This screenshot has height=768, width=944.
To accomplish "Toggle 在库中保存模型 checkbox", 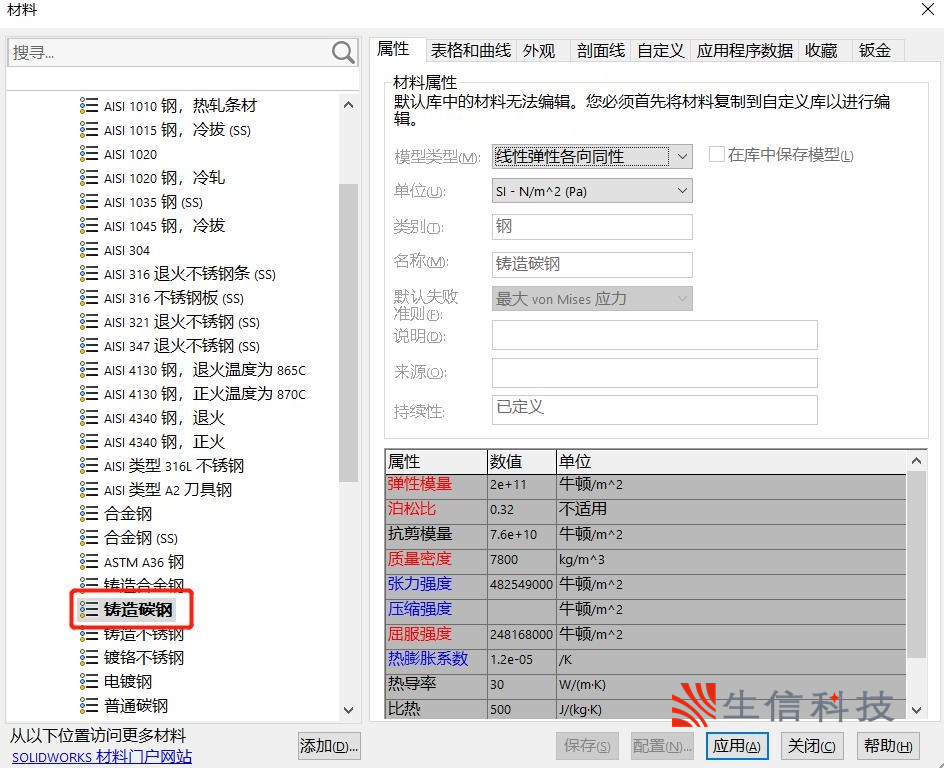I will pos(716,154).
